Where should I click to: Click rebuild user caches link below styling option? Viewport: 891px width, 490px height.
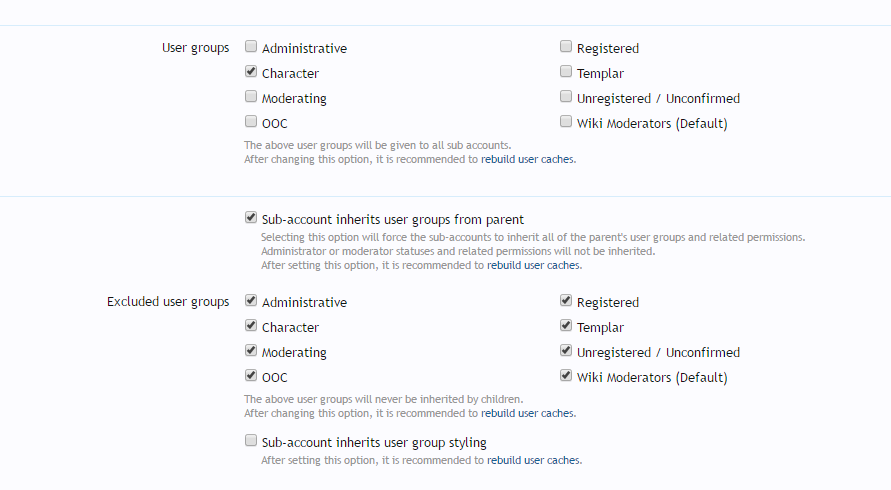click(x=533, y=460)
